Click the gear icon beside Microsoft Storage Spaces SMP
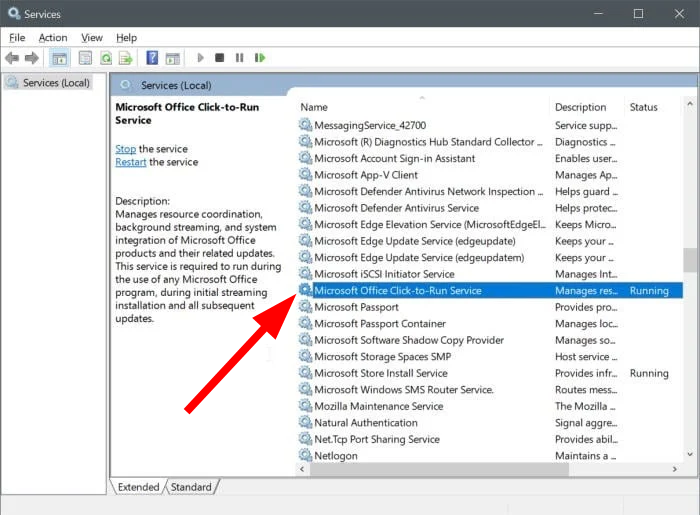The height and width of the screenshot is (515, 700). tap(305, 356)
